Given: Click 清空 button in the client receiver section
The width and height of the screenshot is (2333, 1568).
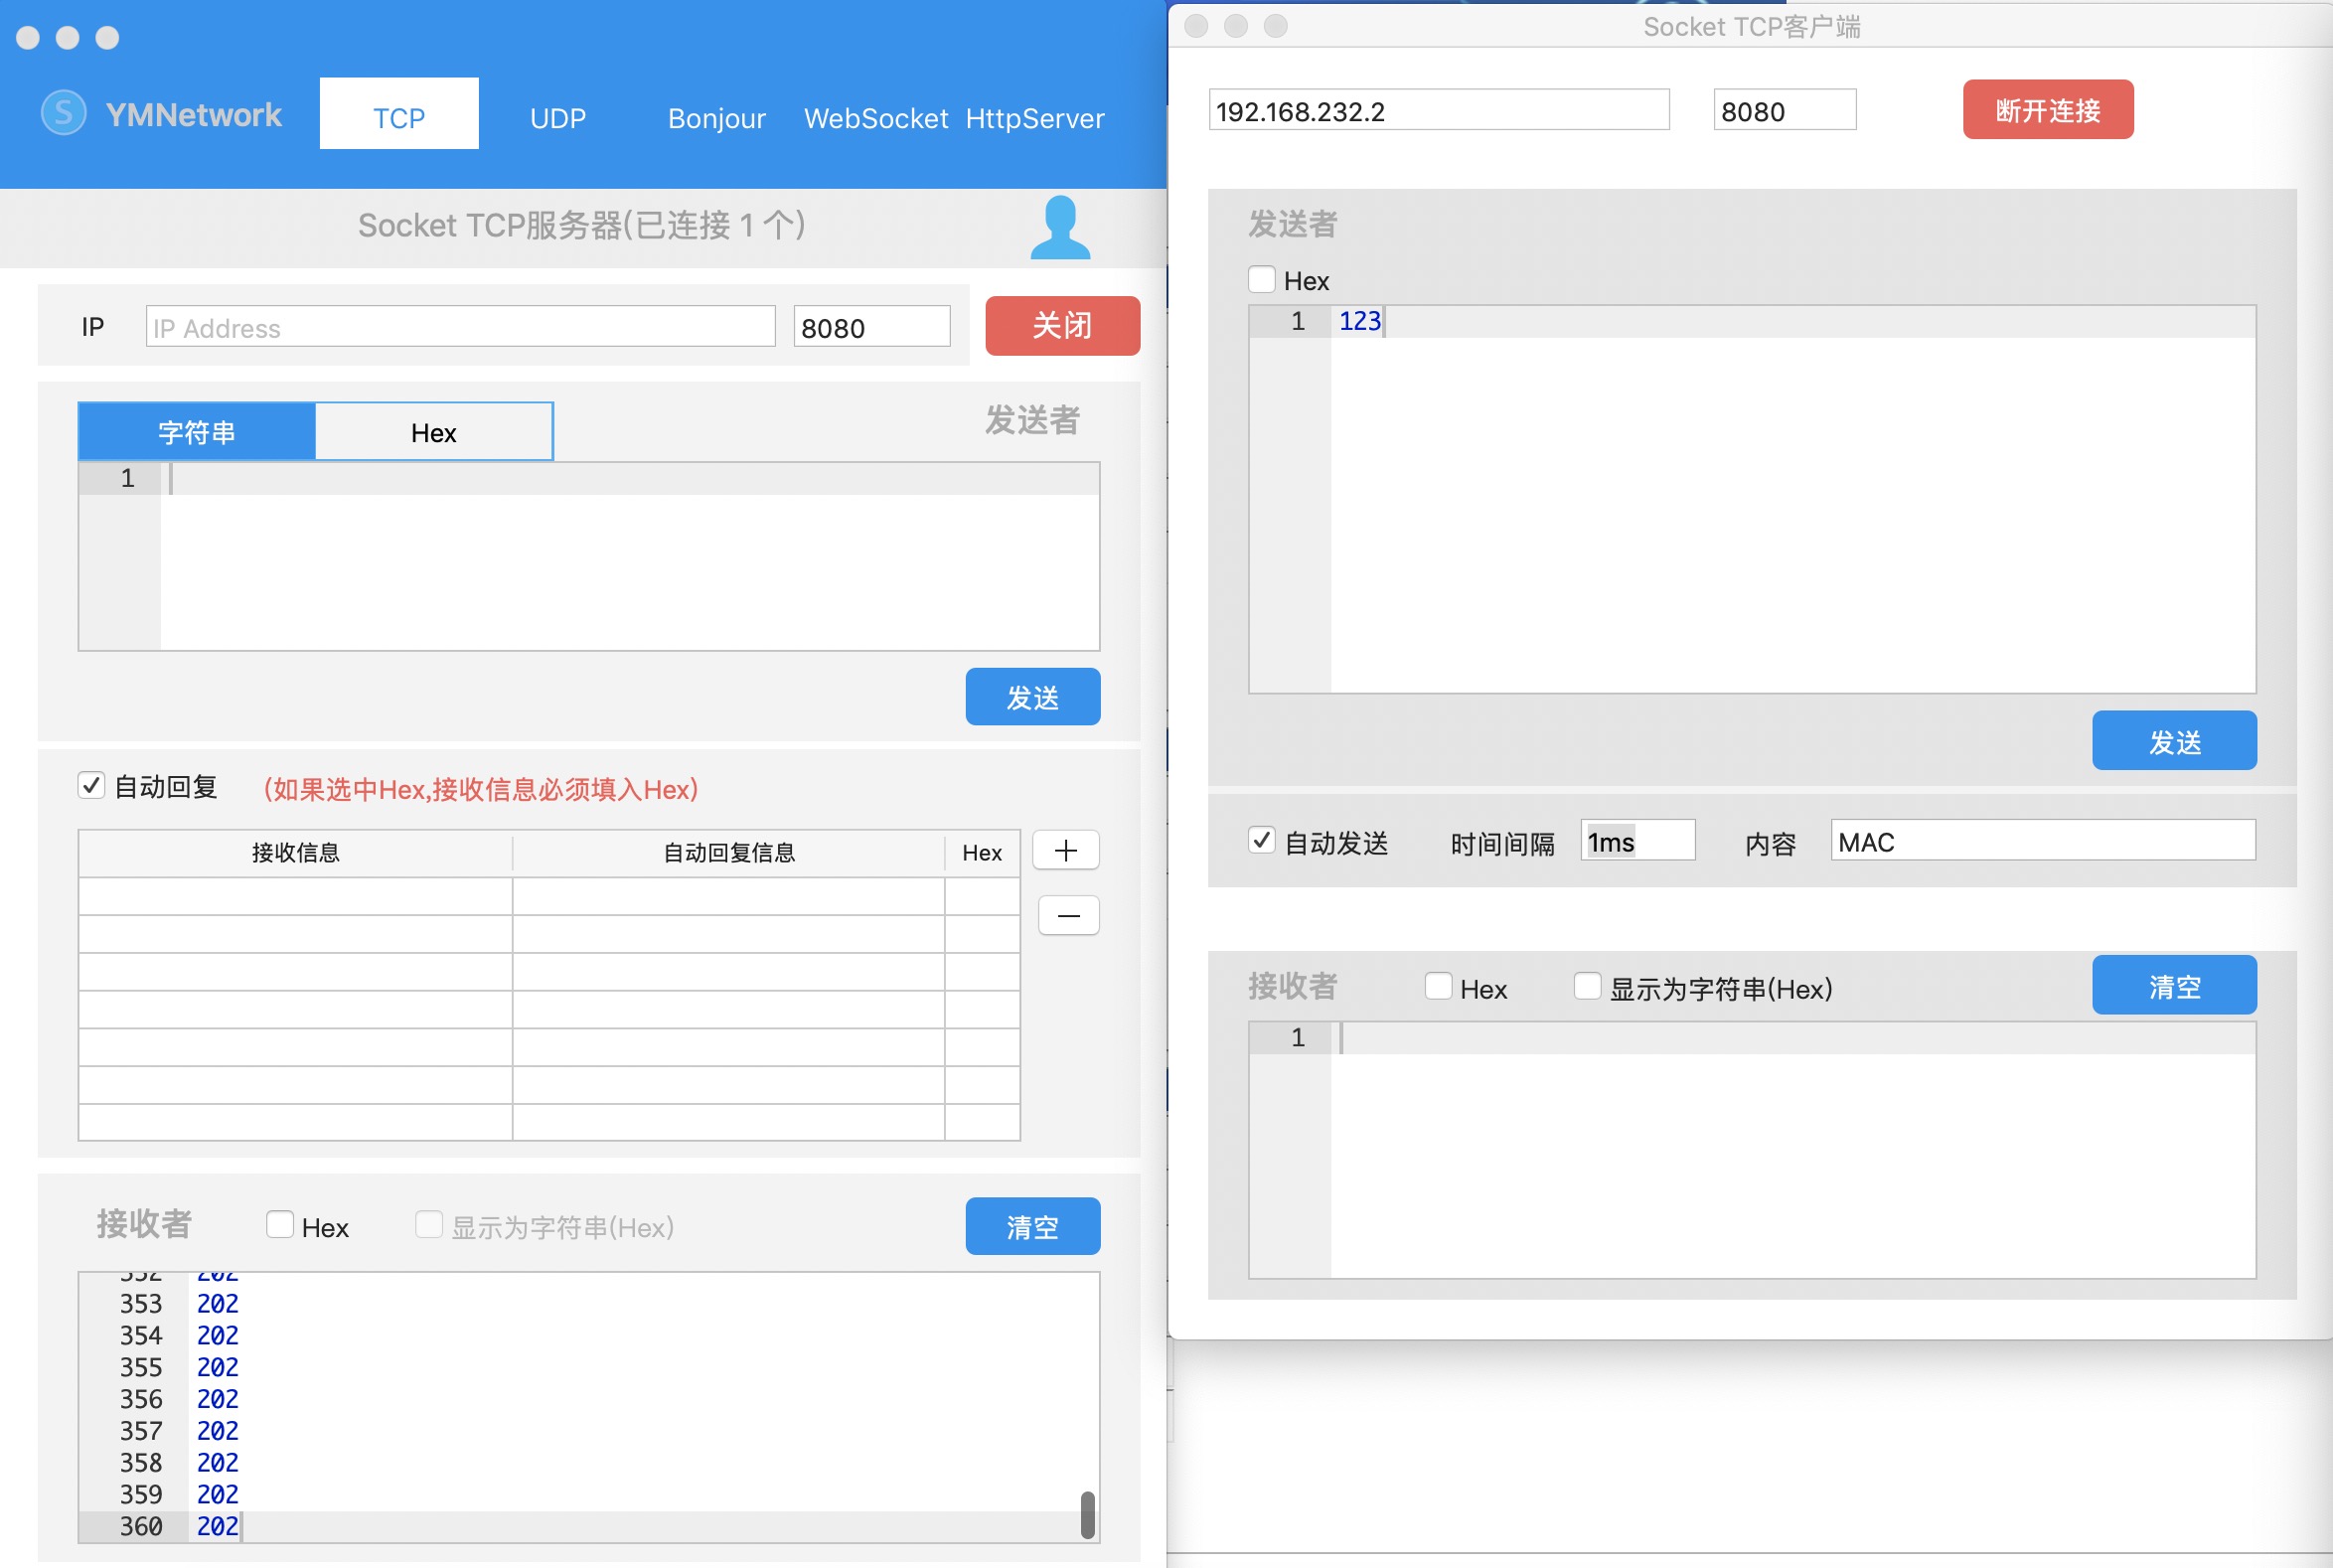Looking at the screenshot, I should 2173,986.
